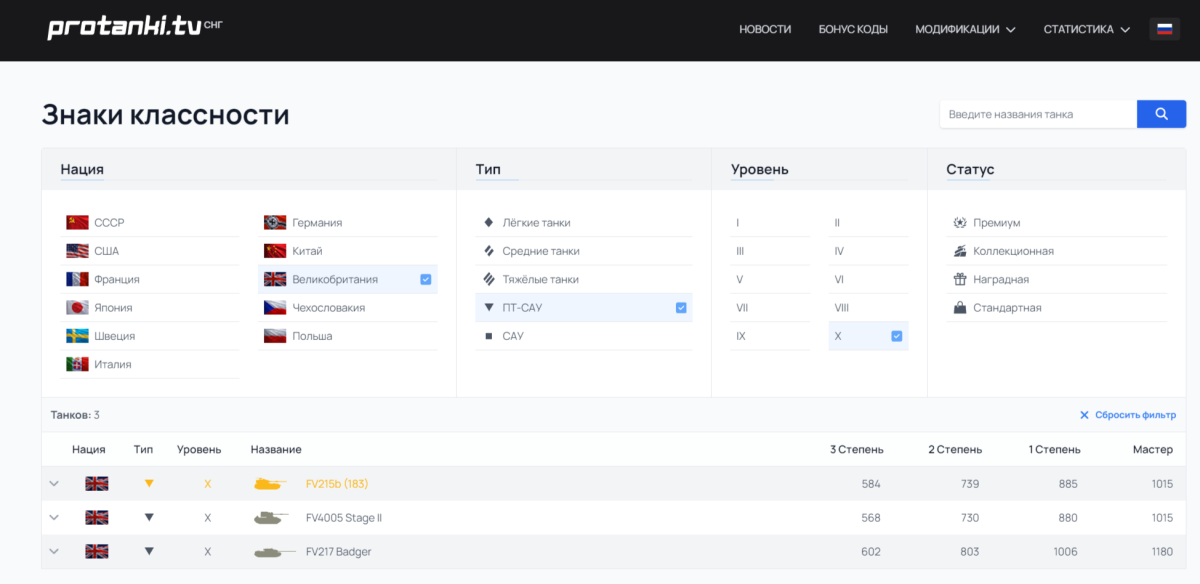Uncheck the ПТ-САУ type checkbox
This screenshot has width=1200, height=584.
click(681, 308)
